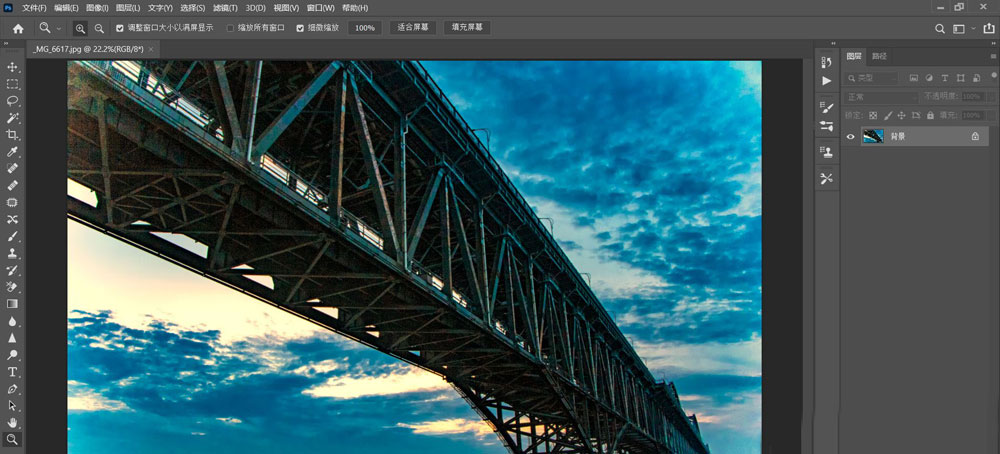Viewport: 1000px width, 454px height.
Task: Click the 背景 layer thumbnail
Action: [x=873, y=136]
